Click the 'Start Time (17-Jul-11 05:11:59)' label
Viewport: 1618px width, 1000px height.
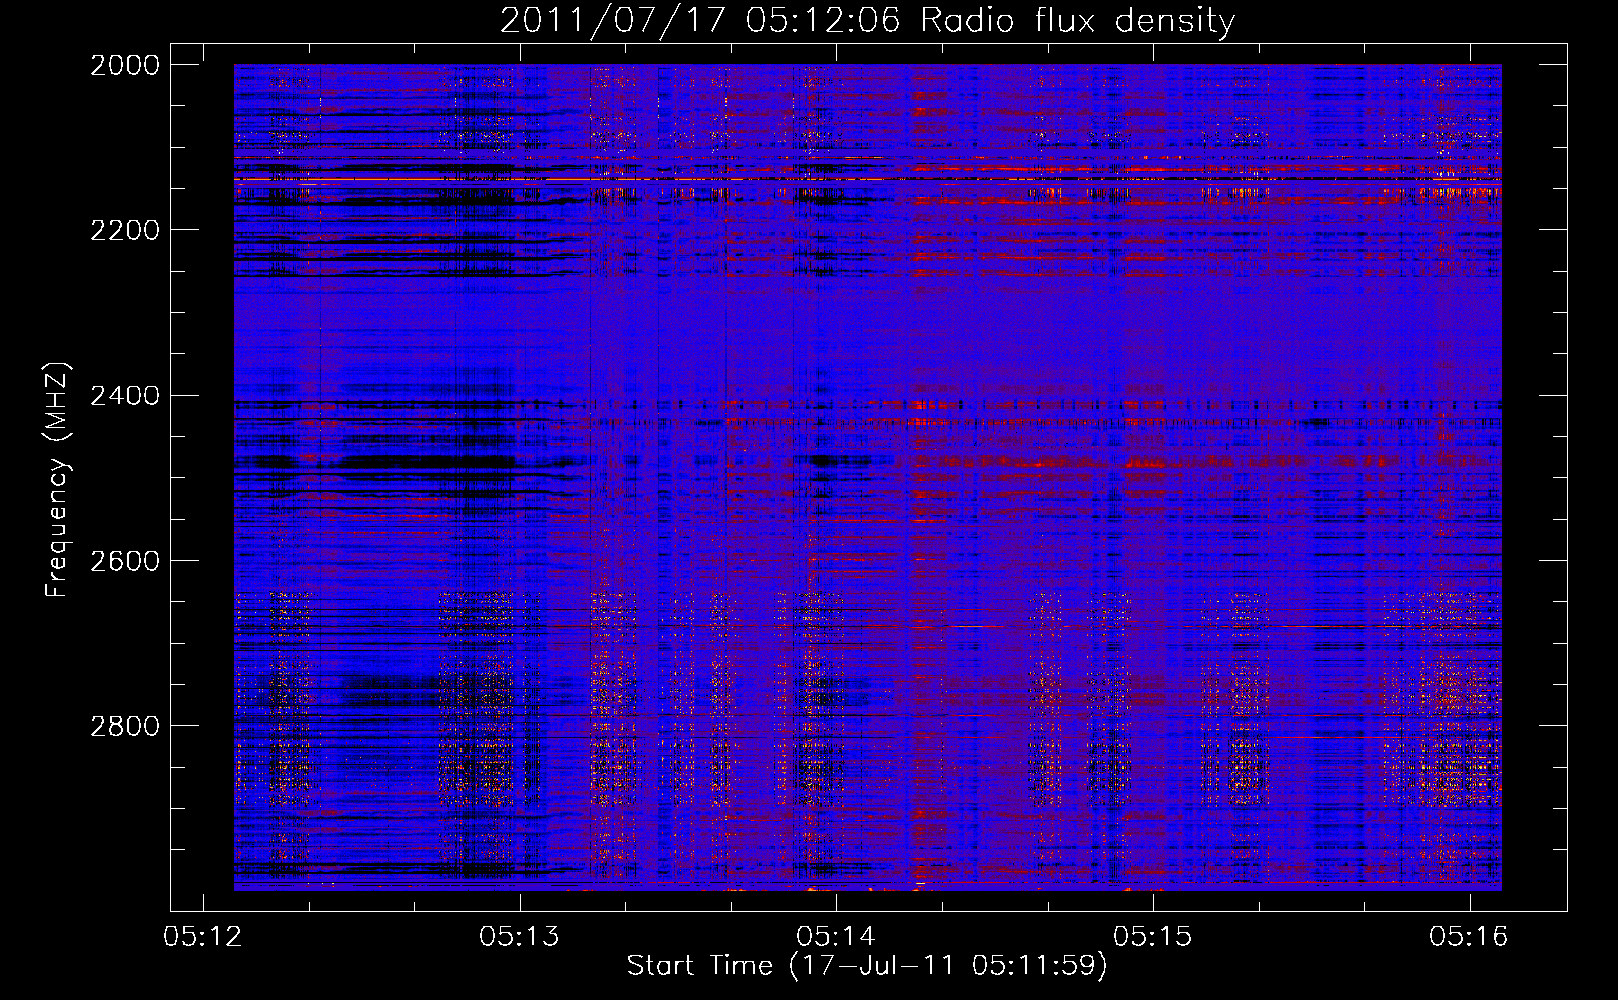point(867,966)
